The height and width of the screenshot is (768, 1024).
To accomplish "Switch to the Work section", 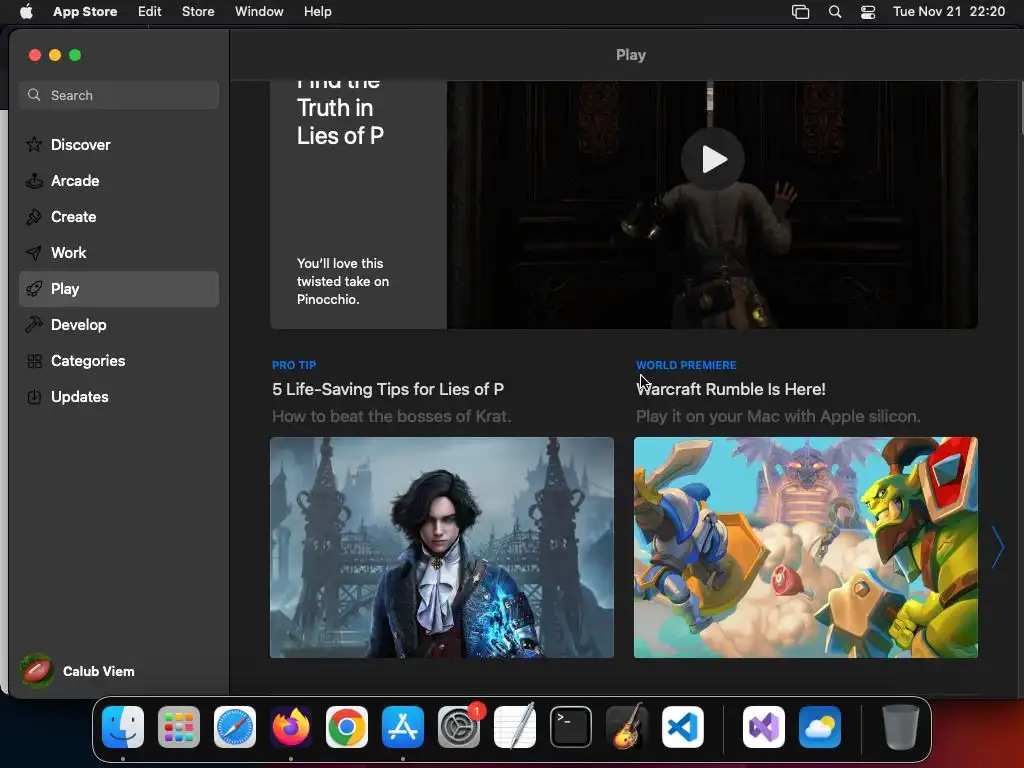I will coord(119,253).
